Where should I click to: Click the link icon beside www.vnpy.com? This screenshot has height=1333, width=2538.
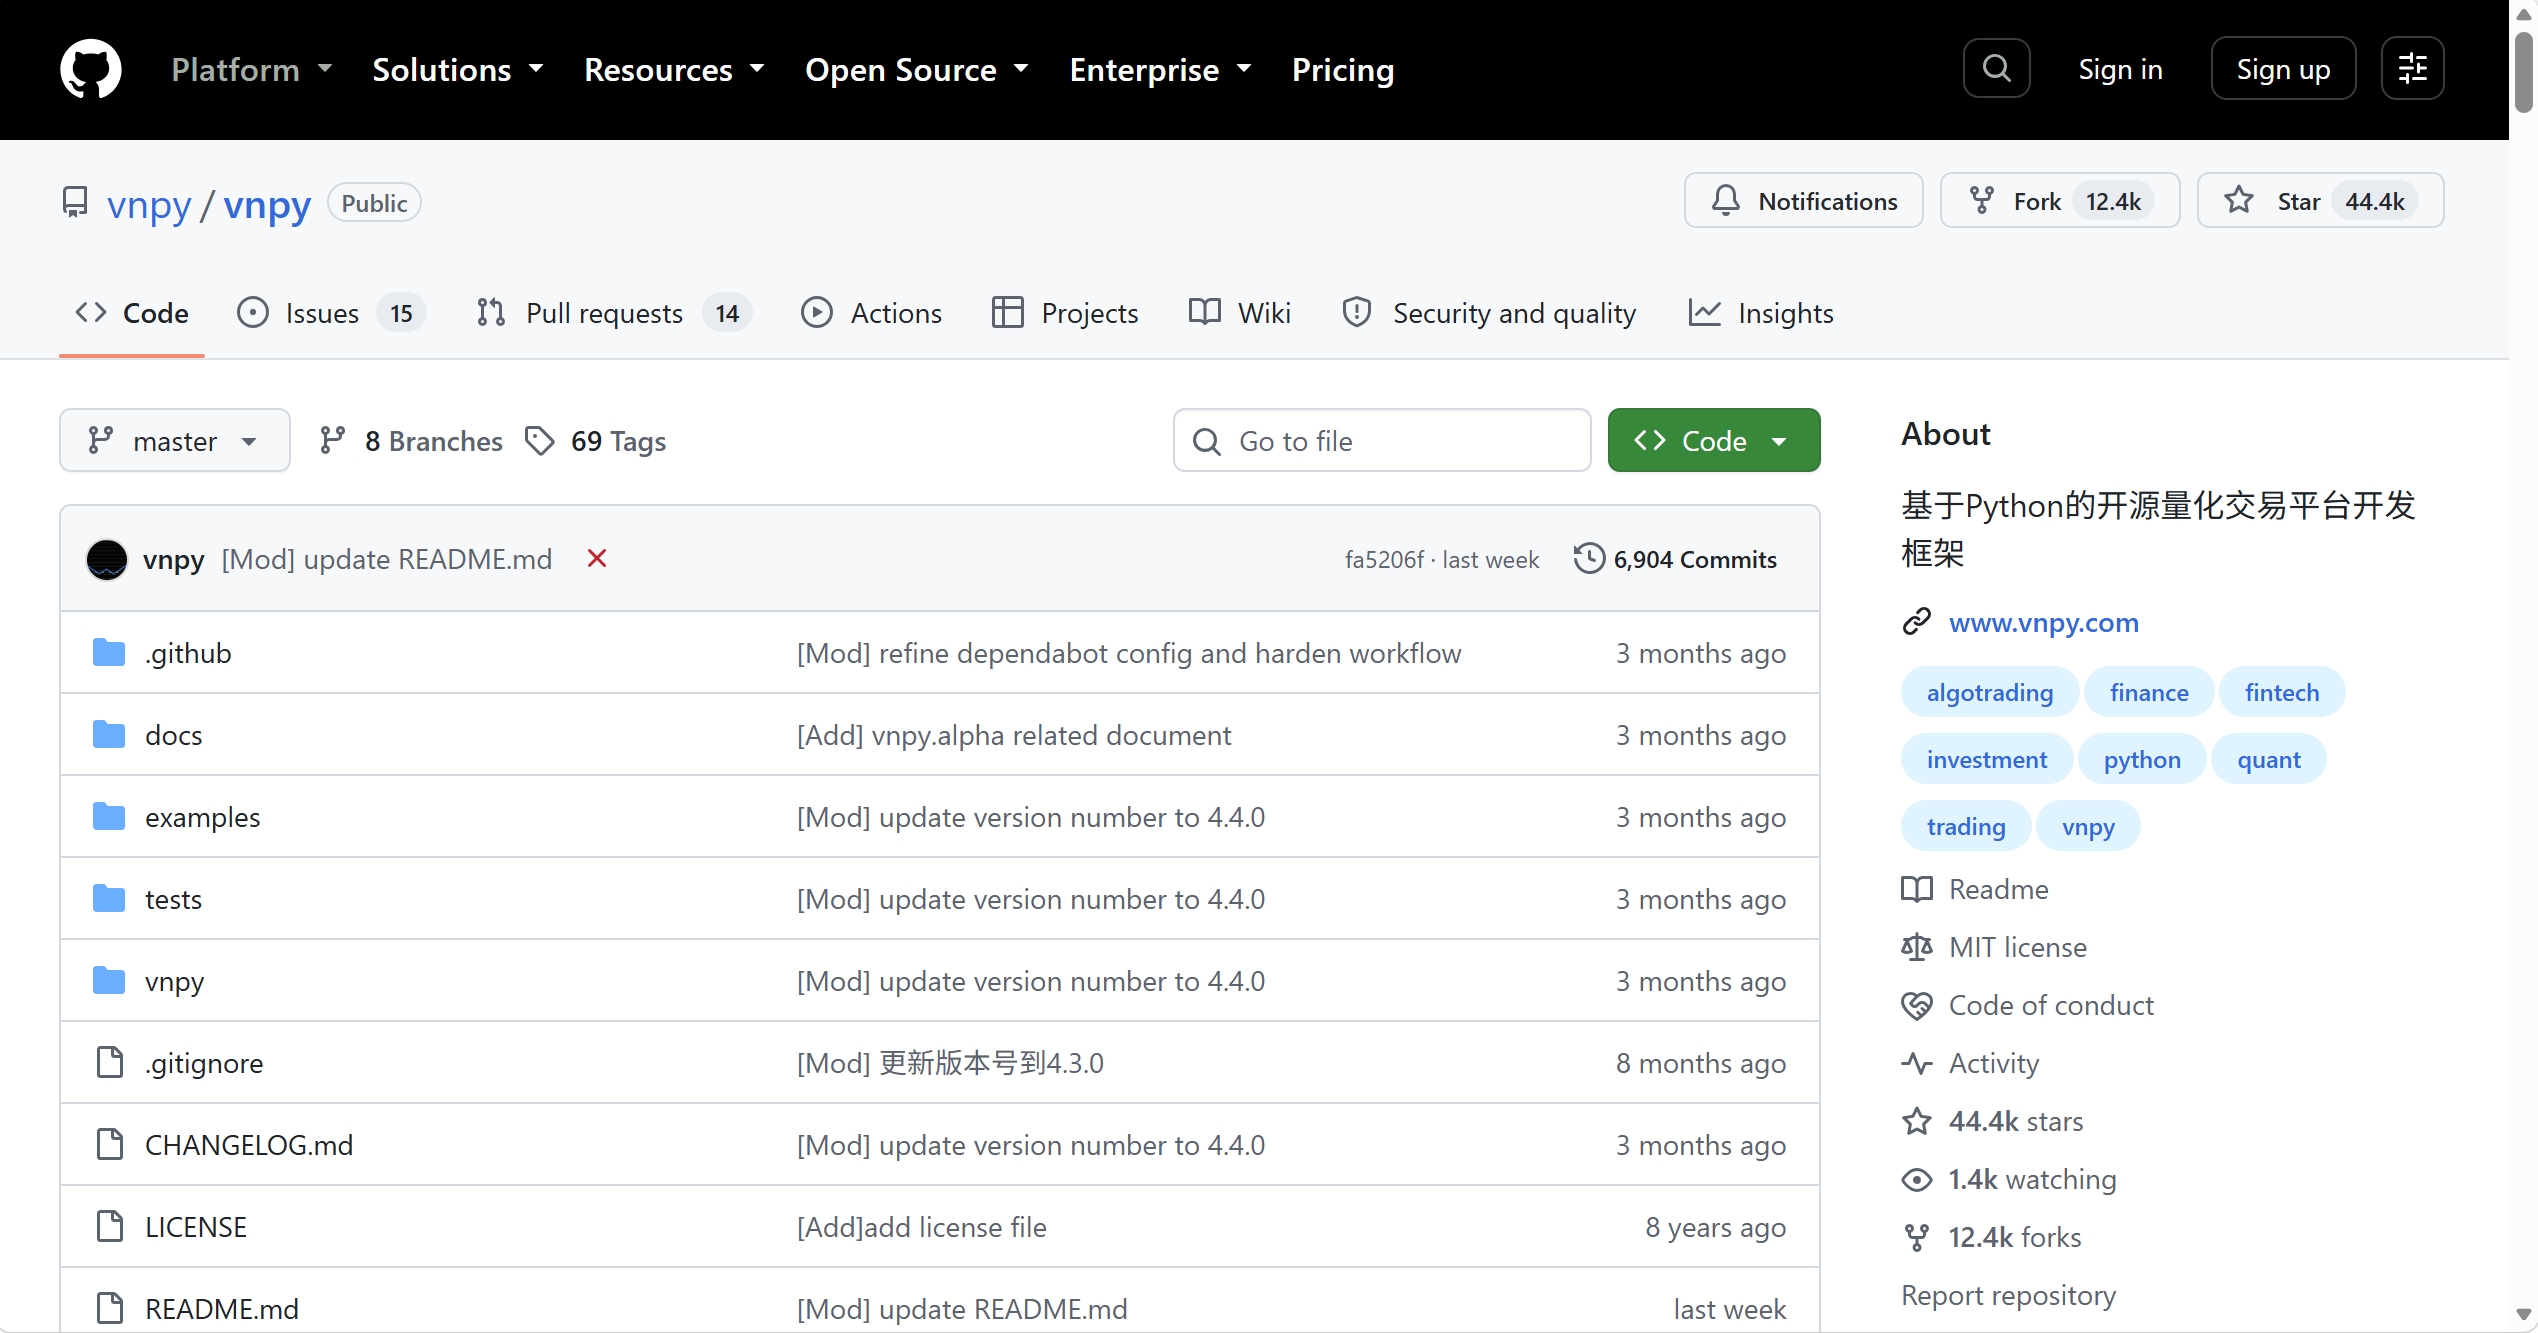pos(1916,622)
